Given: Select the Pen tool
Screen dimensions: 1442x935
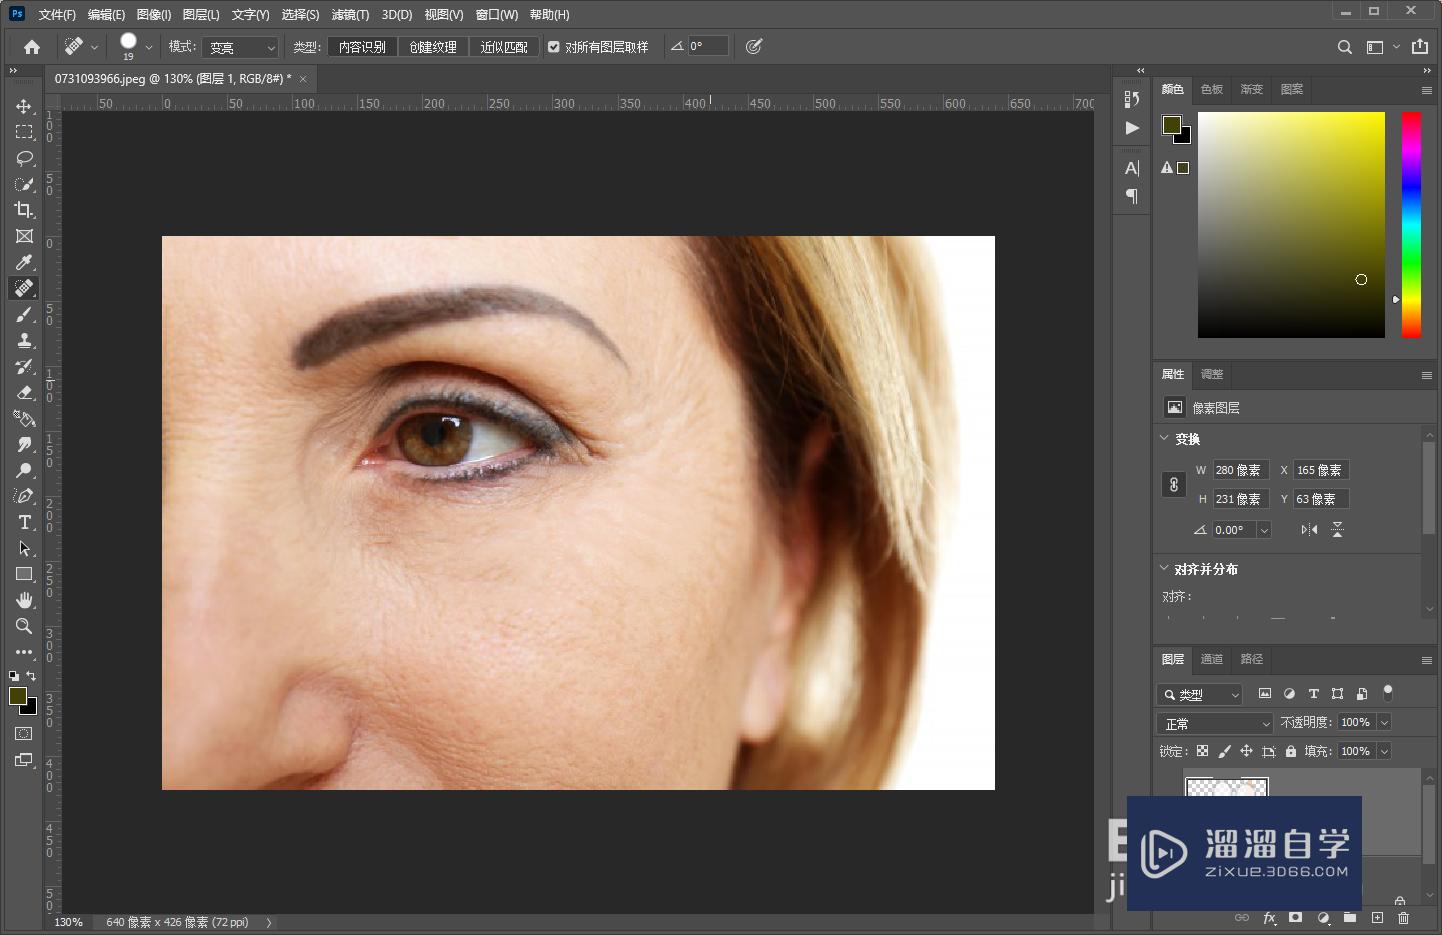Looking at the screenshot, I should [24, 496].
